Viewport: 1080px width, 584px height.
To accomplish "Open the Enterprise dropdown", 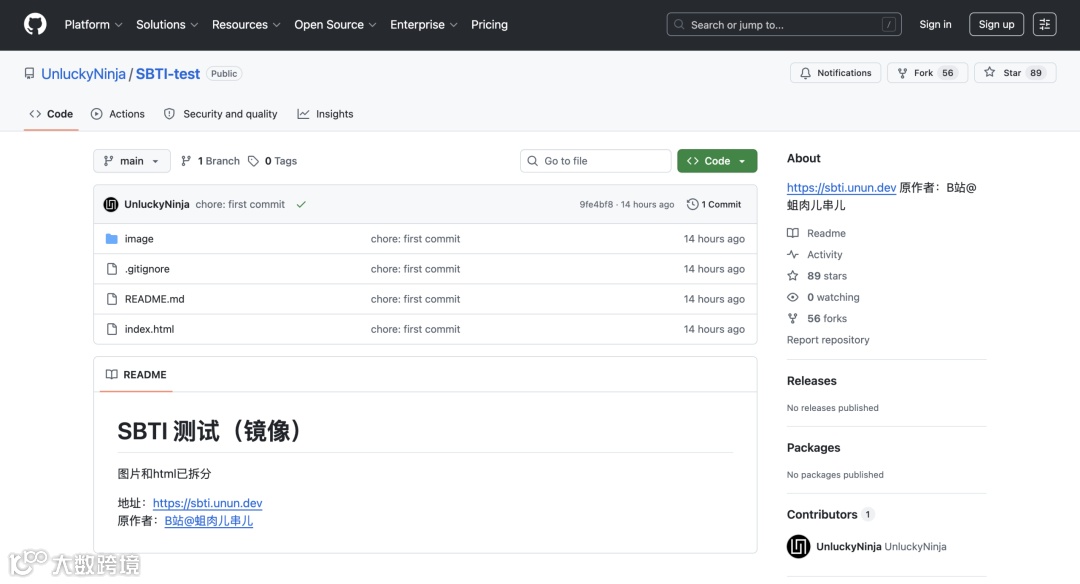I will pos(424,25).
